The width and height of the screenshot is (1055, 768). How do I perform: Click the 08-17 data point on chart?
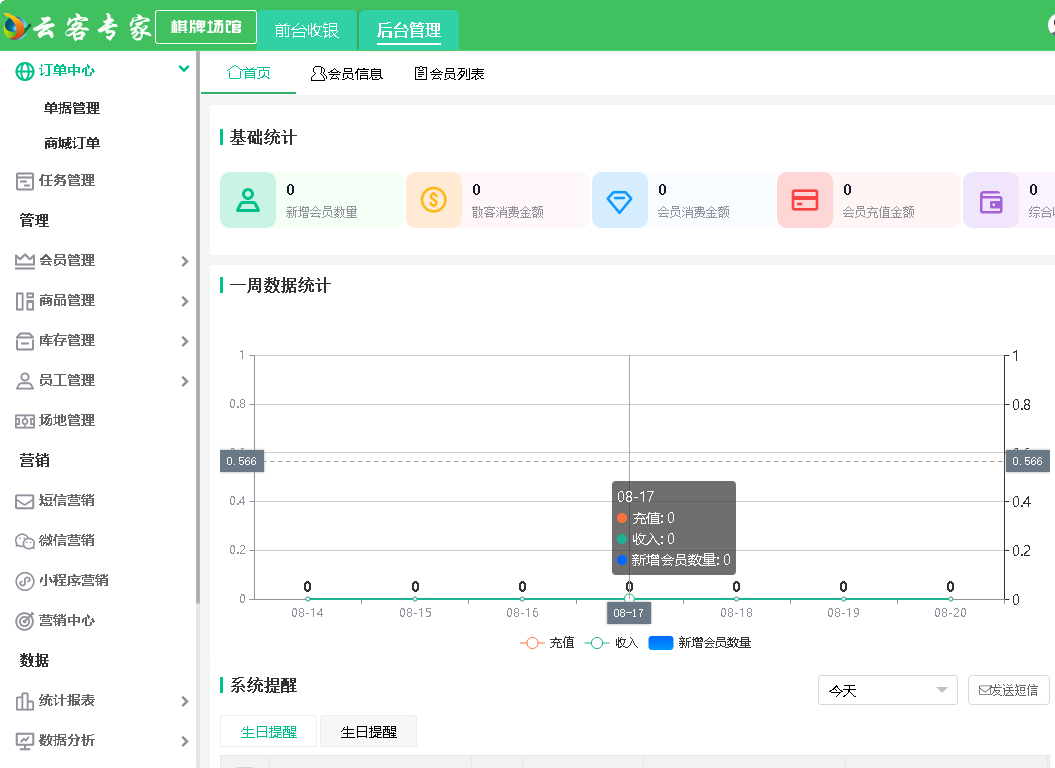pyautogui.click(x=629, y=598)
